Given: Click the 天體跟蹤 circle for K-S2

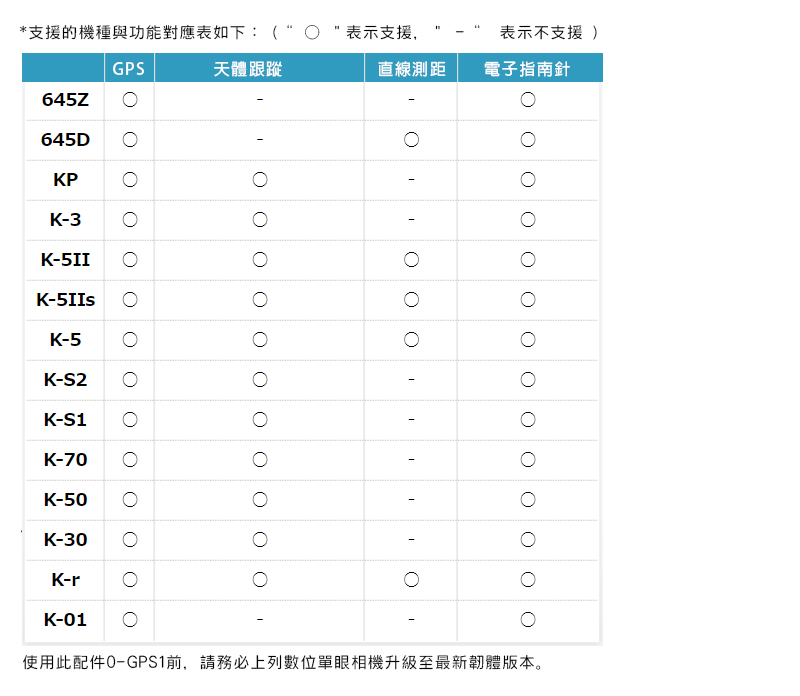Looking at the screenshot, I should click(260, 380).
